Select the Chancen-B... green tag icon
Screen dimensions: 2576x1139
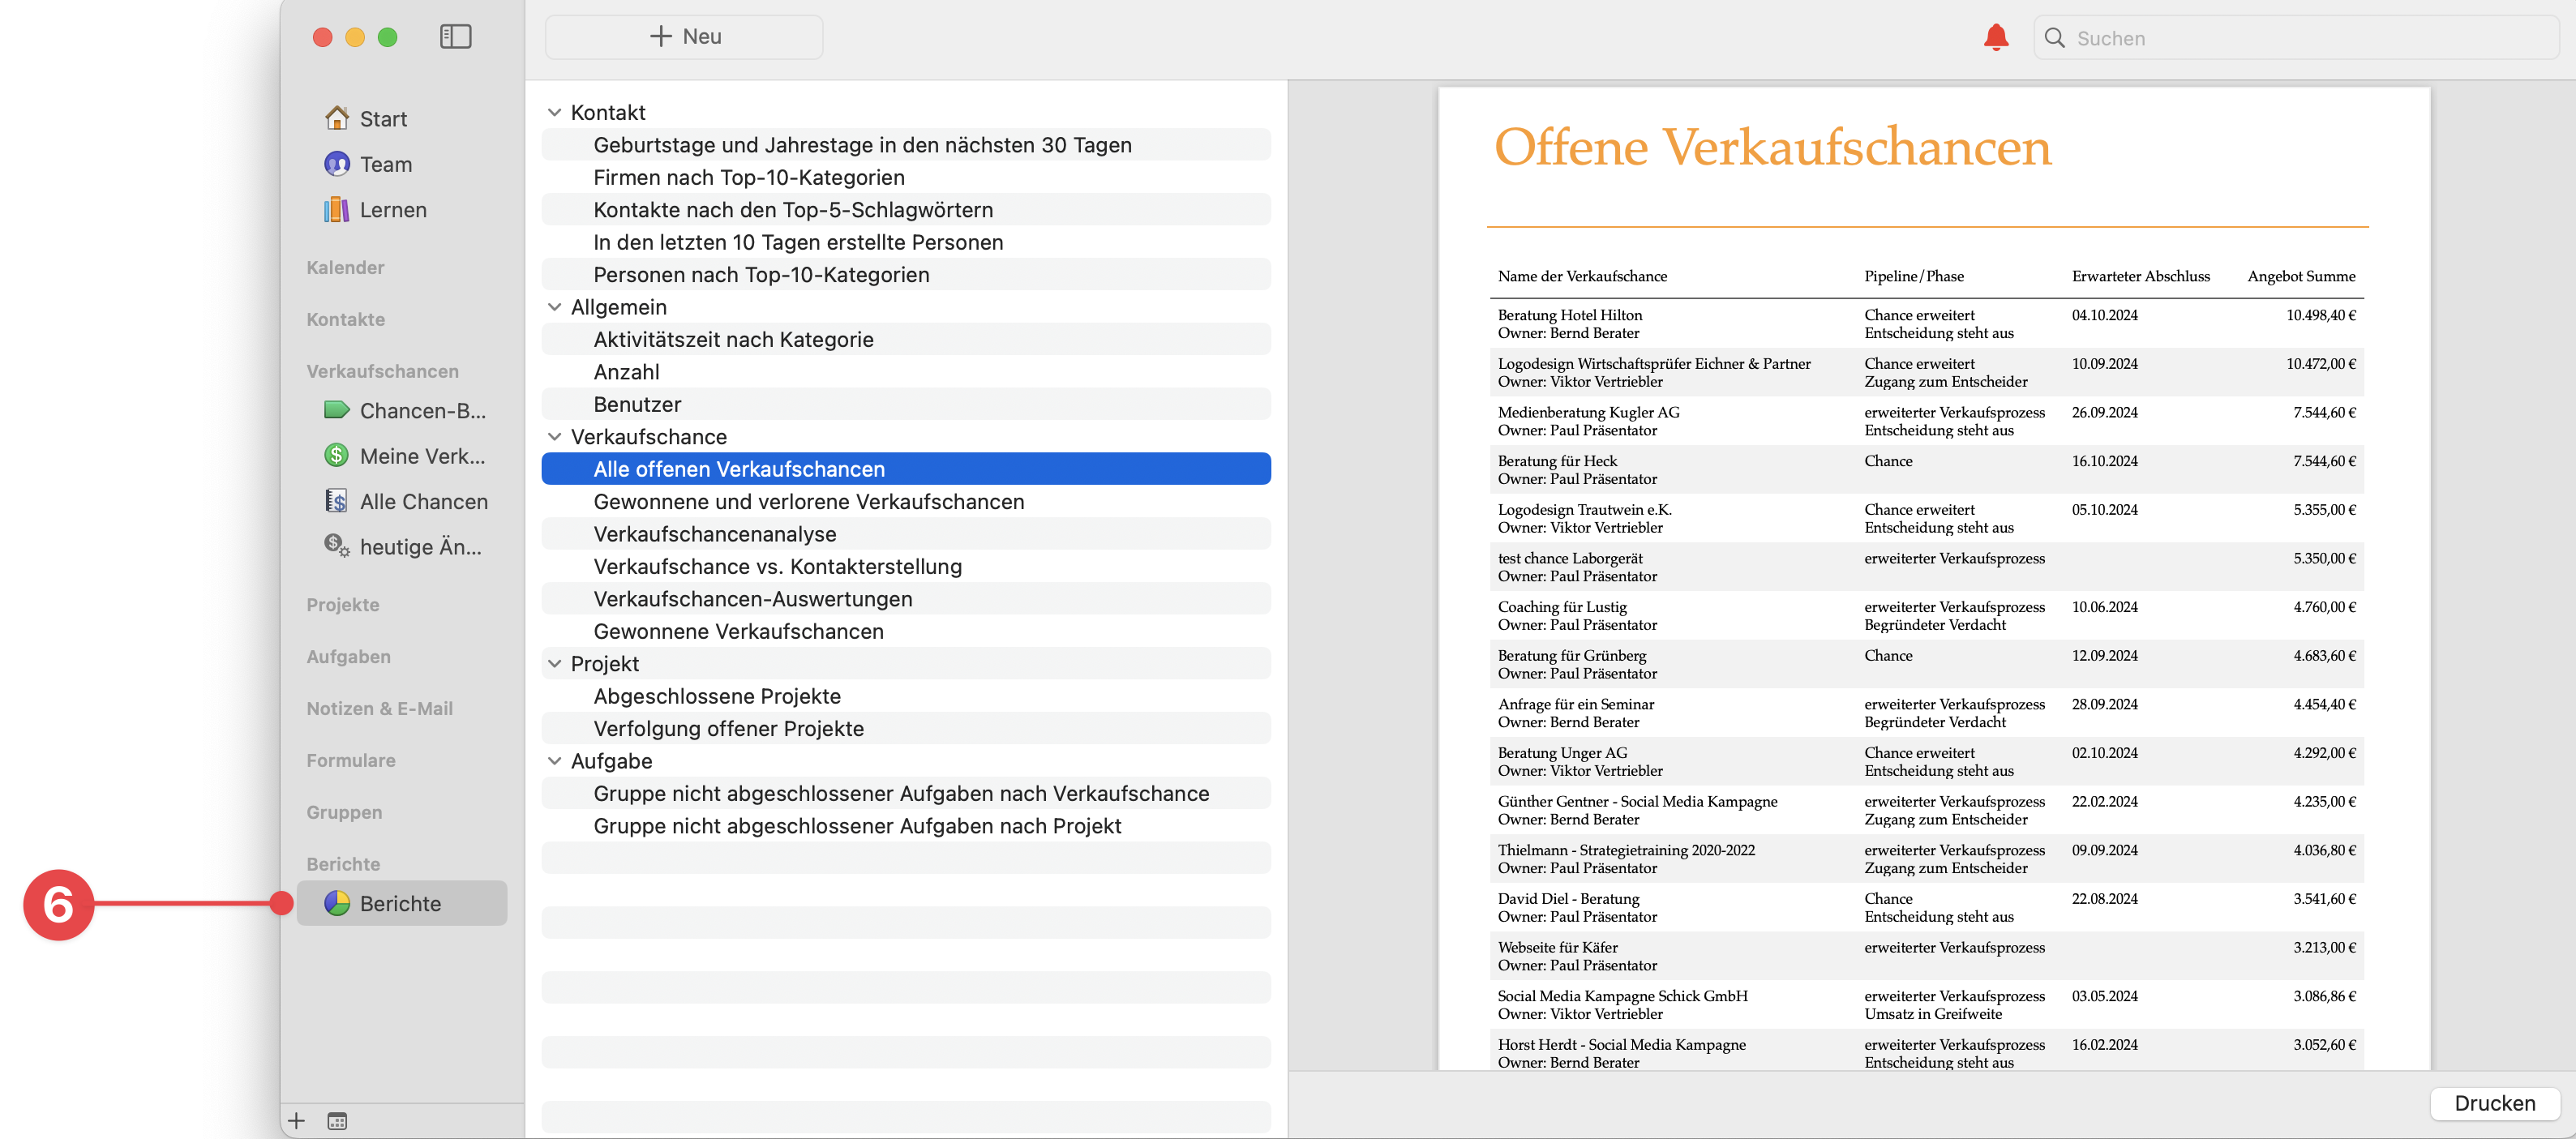pyautogui.click(x=337, y=410)
